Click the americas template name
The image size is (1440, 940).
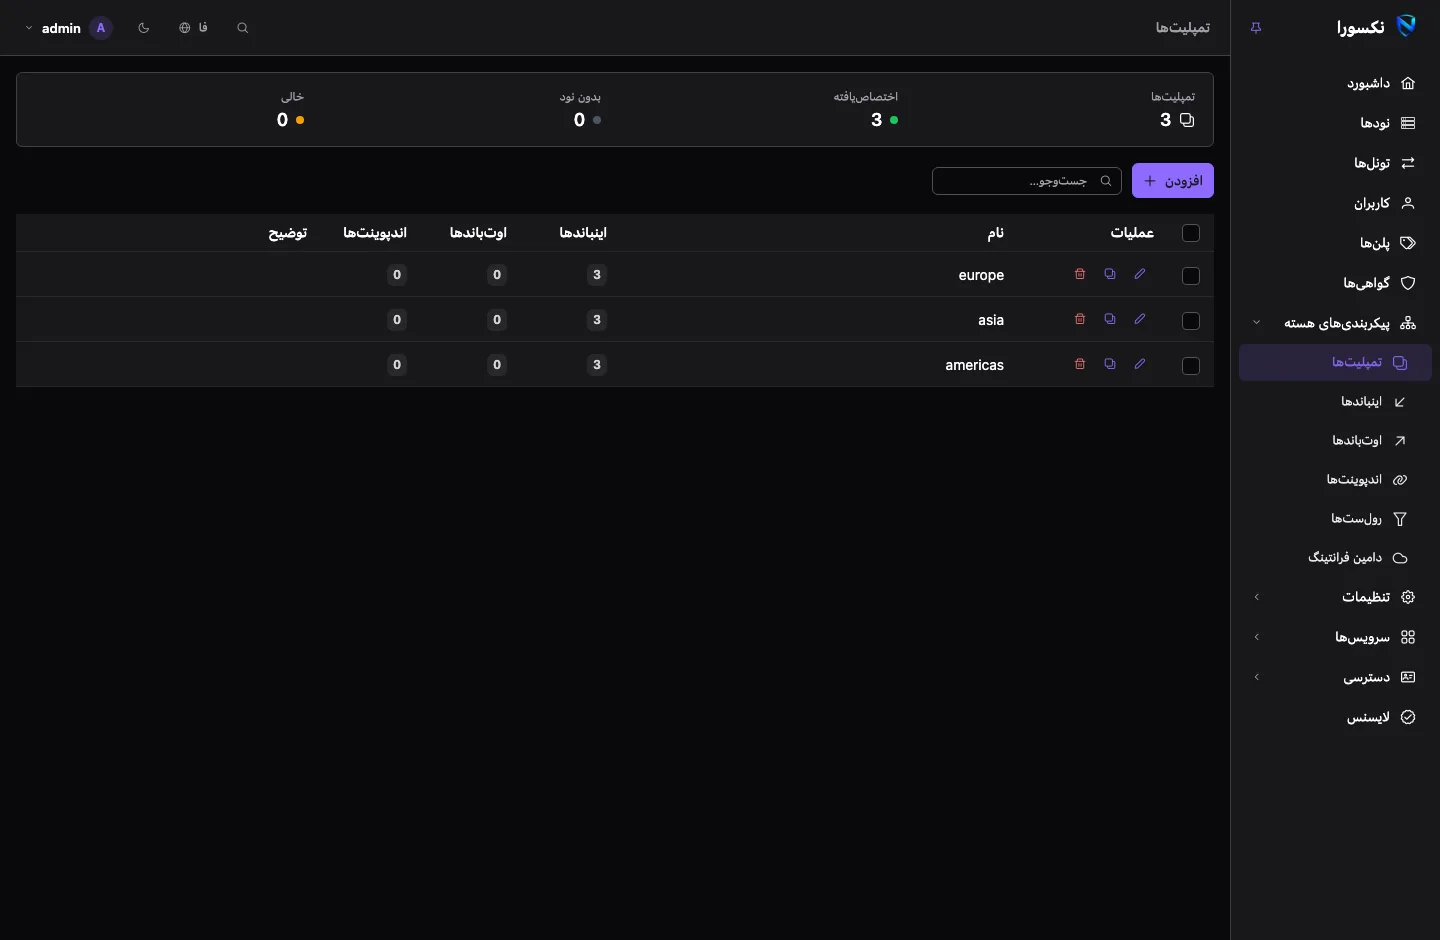click(x=974, y=365)
